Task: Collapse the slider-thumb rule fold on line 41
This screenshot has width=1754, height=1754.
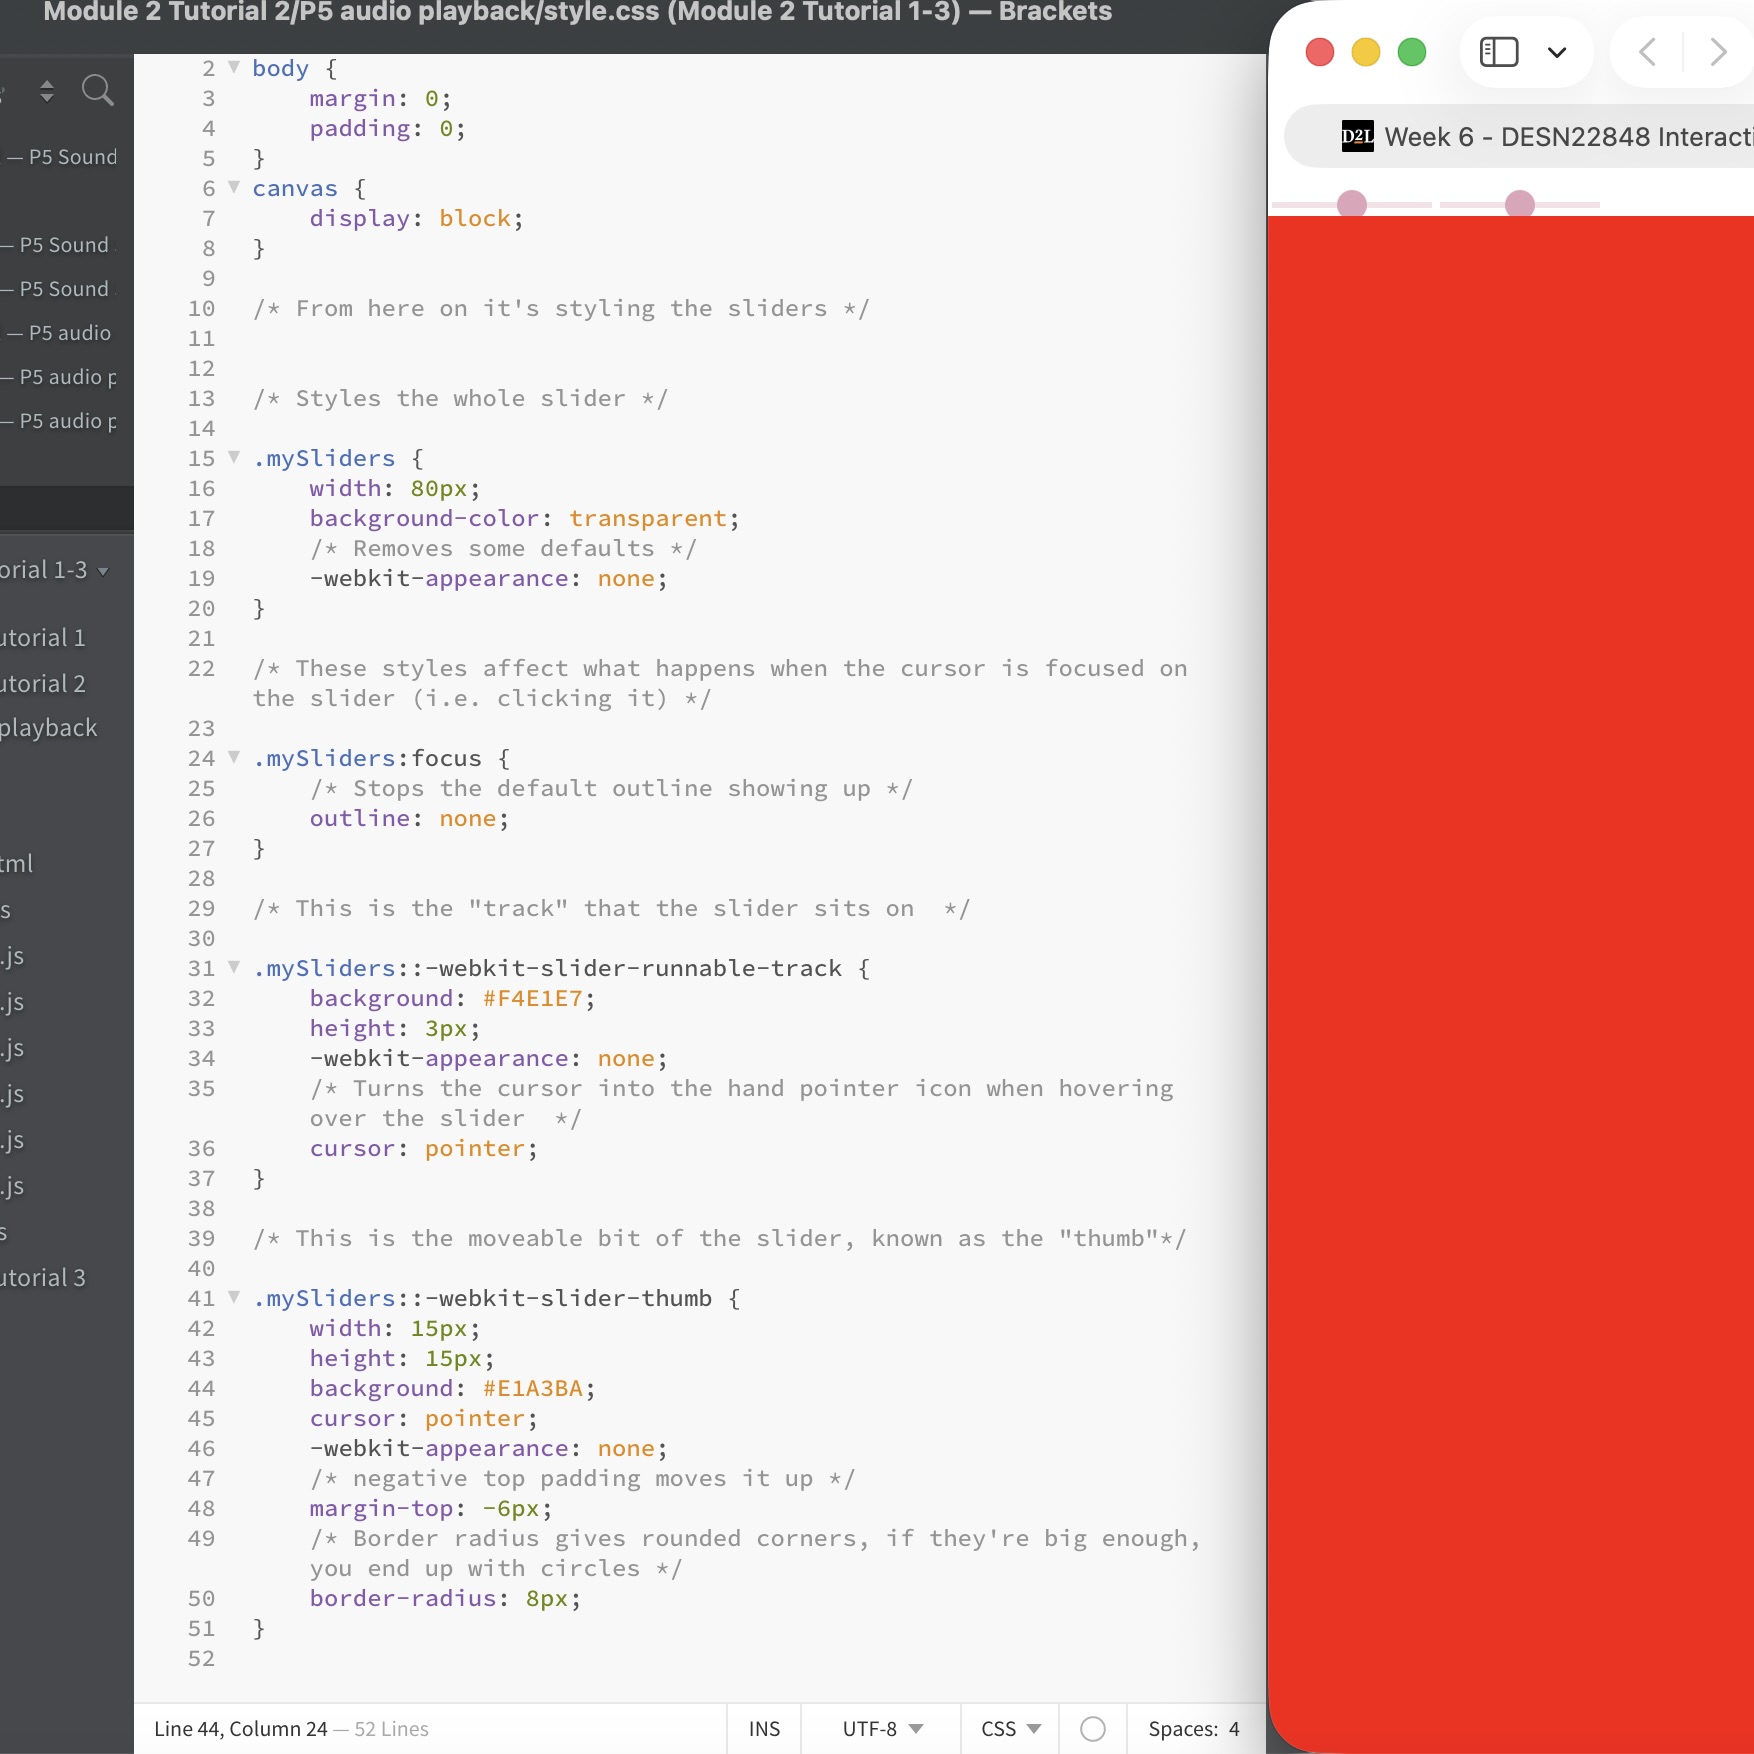Action: [x=233, y=1298]
